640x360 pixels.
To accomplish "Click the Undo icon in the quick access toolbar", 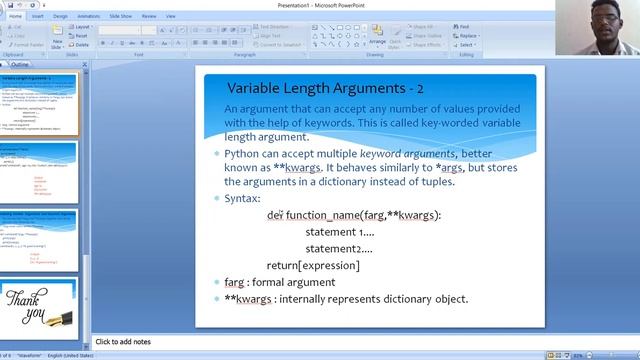I will coord(20,5).
